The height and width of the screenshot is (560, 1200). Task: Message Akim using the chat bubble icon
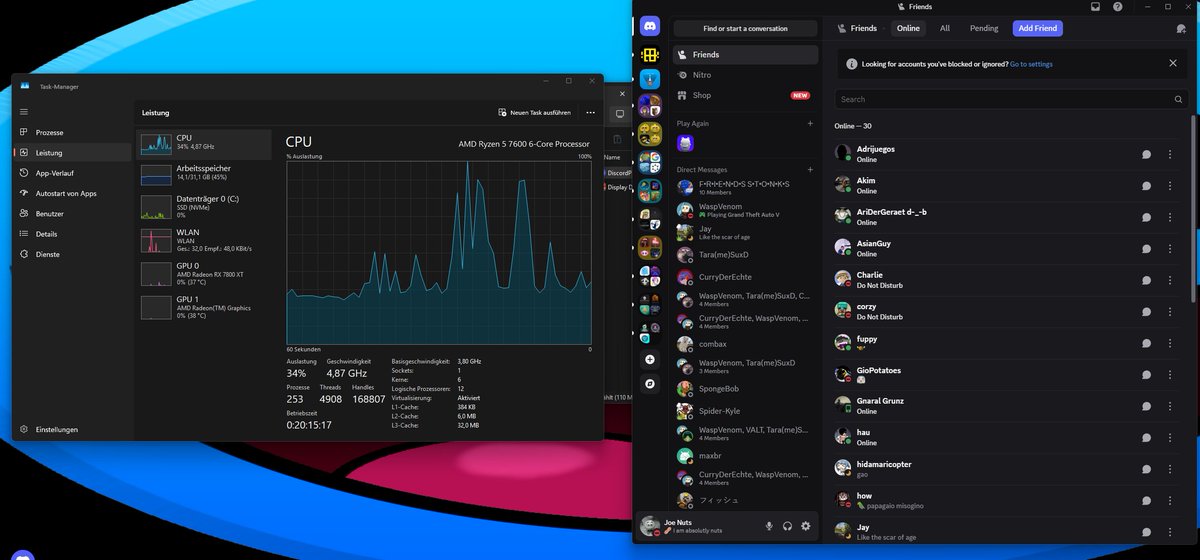(x=1147, y=186)
